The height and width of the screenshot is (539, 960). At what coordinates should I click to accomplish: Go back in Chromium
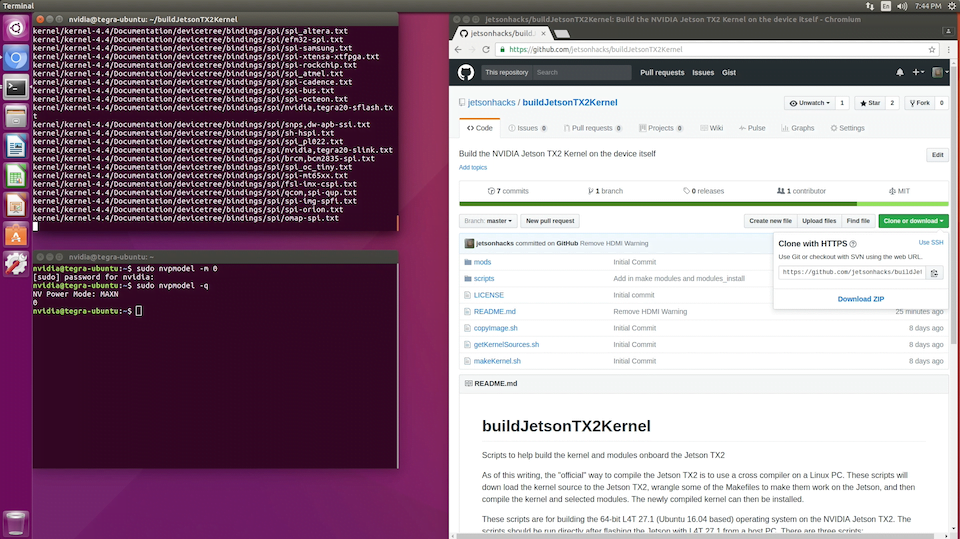point(459,50)
